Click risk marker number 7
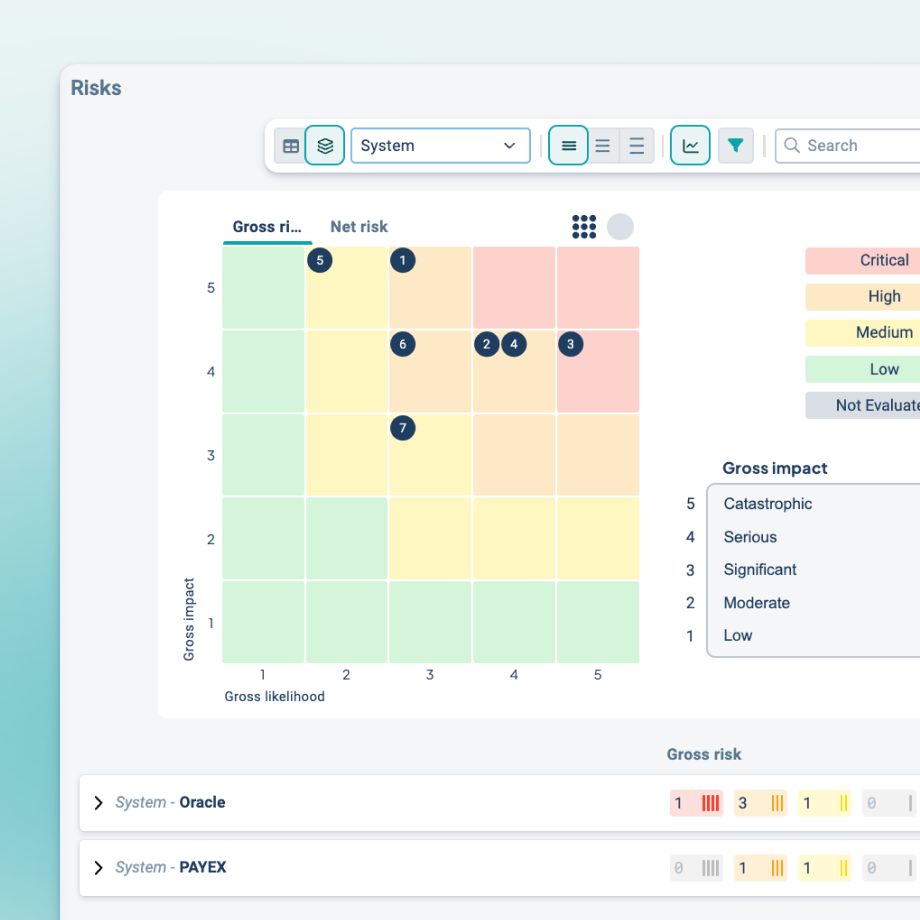Image resolution: width=920 pixels, height=920 pixels. tap(402, 429)
